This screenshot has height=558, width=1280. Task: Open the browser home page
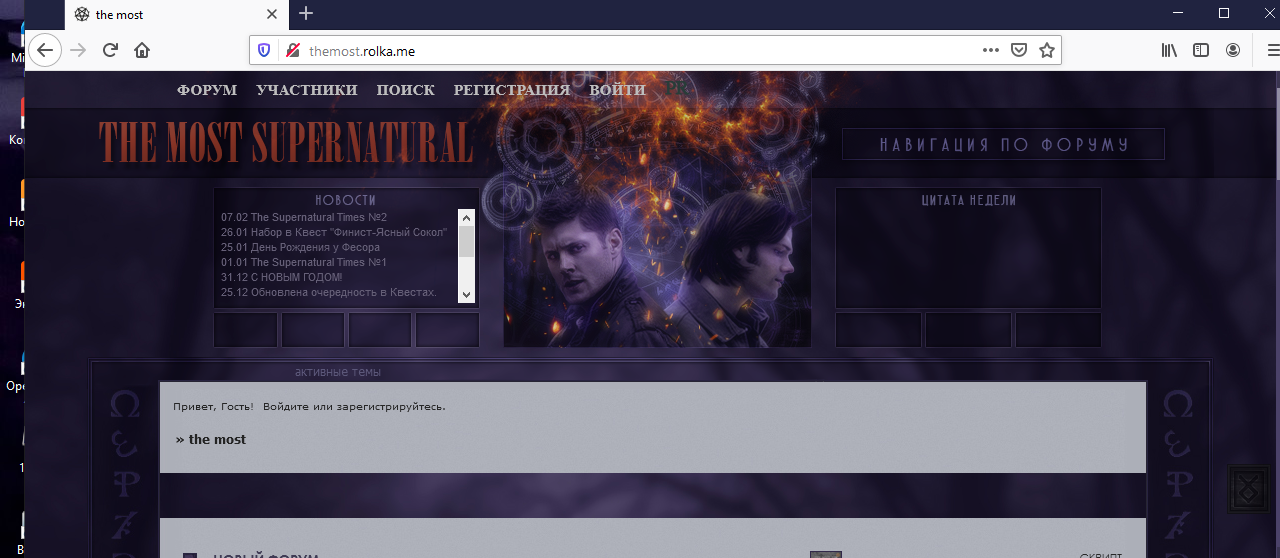[142, 50]
